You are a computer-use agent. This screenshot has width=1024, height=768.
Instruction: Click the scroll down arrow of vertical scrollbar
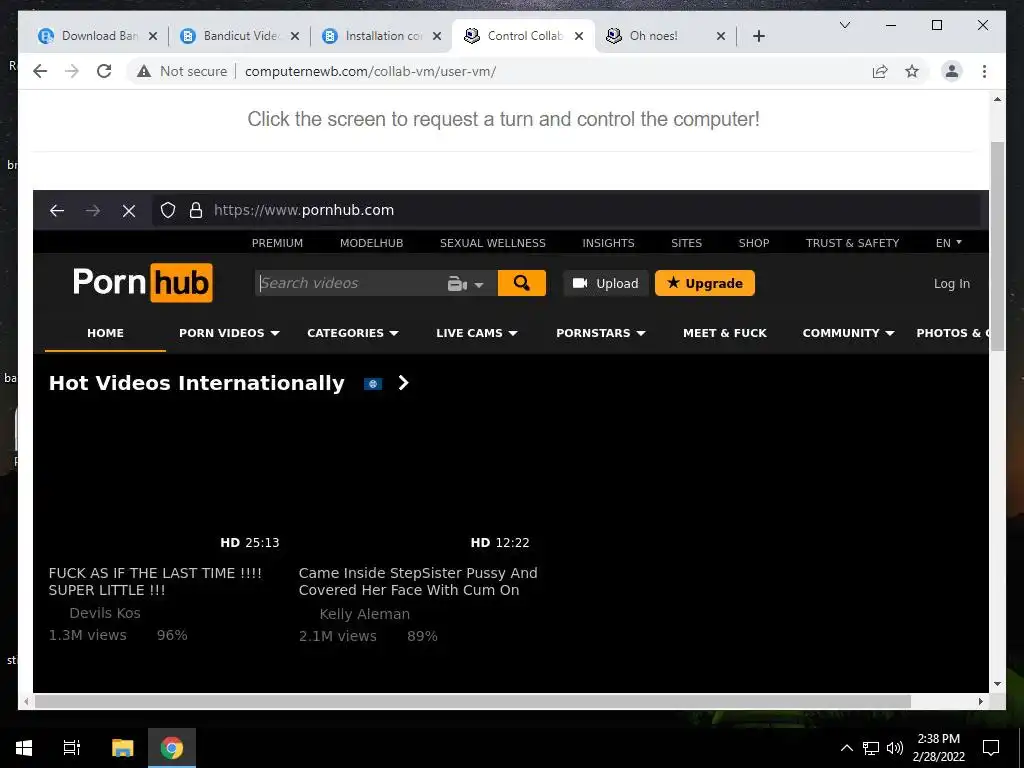997,684
